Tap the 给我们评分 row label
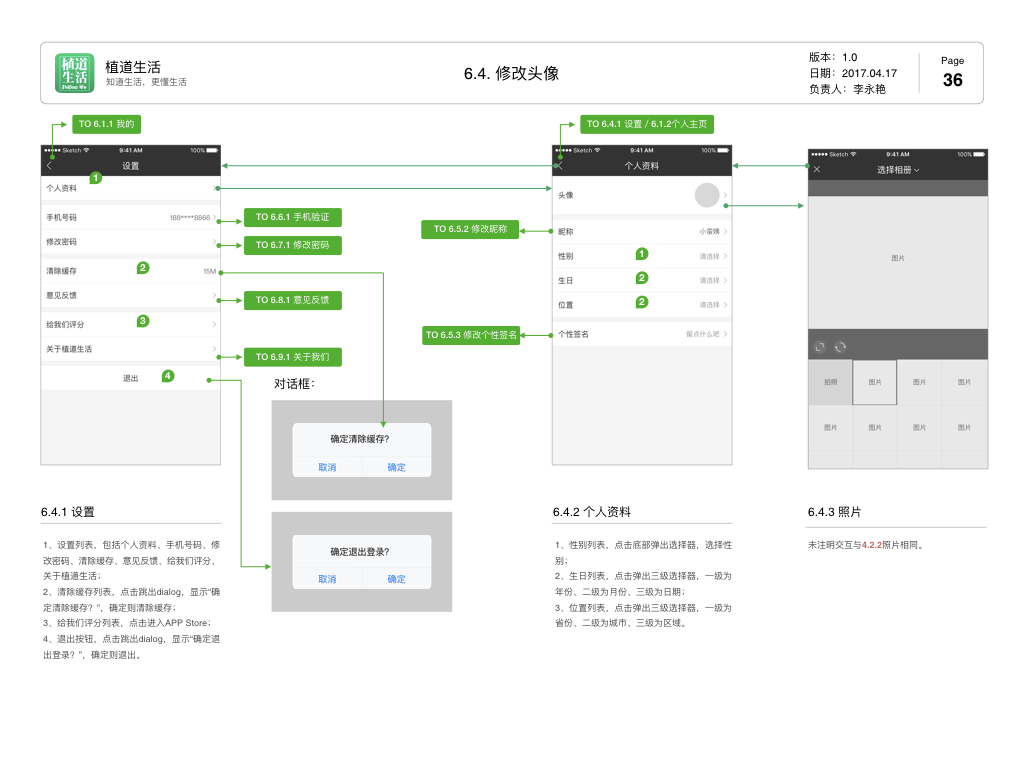This screenshot has width=1024, height=768. pyautogui.click(x=65, y=325)
